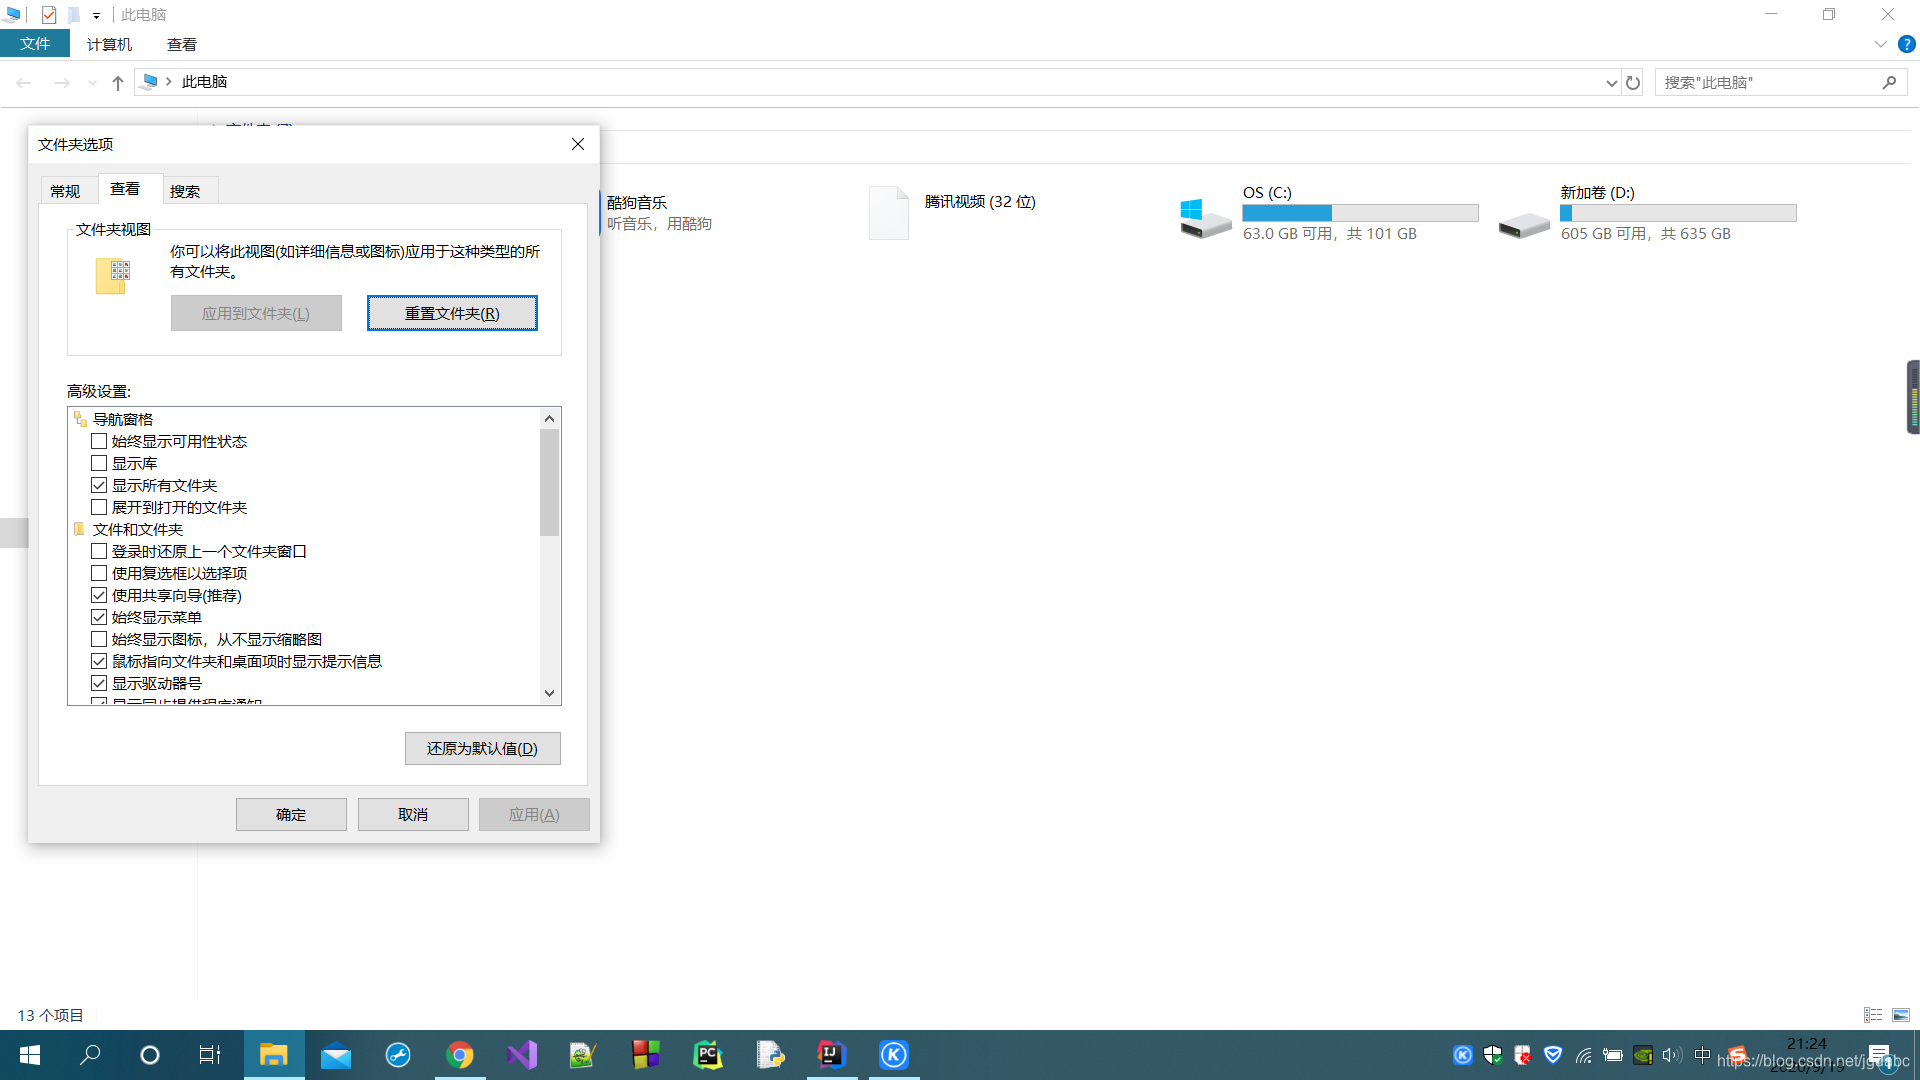The image size is (1920, 1080).
Task: Enable the 显示库 checkbox
Action: [99, 464]
